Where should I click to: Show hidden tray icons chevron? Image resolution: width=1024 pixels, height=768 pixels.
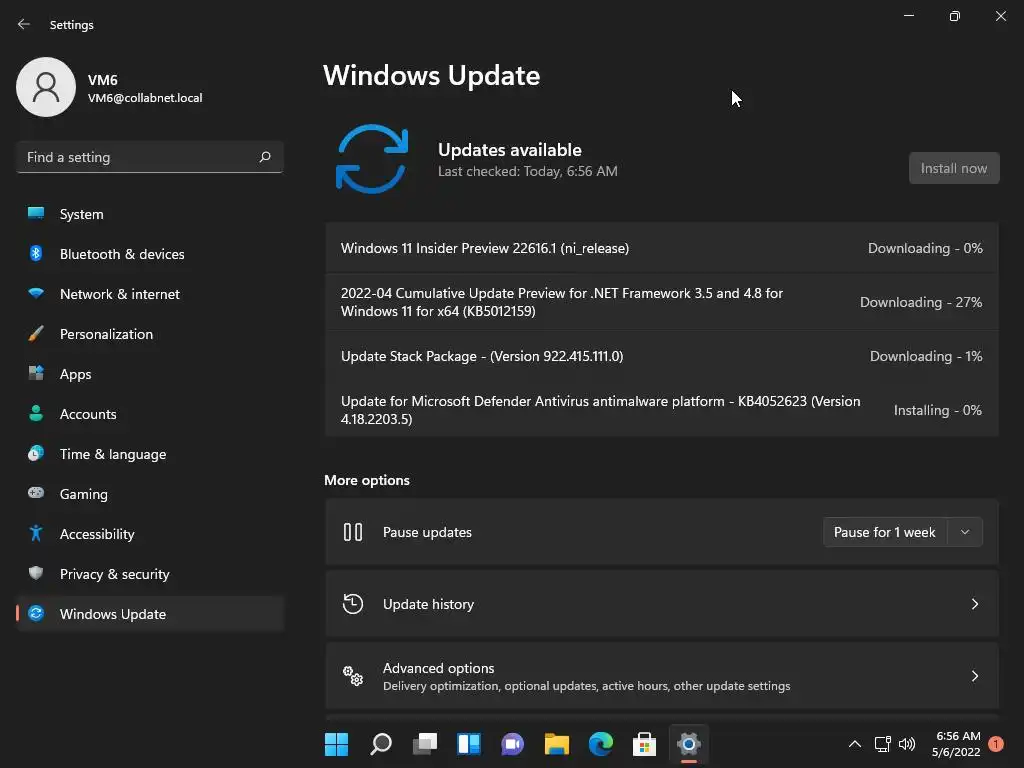[854, 744]
